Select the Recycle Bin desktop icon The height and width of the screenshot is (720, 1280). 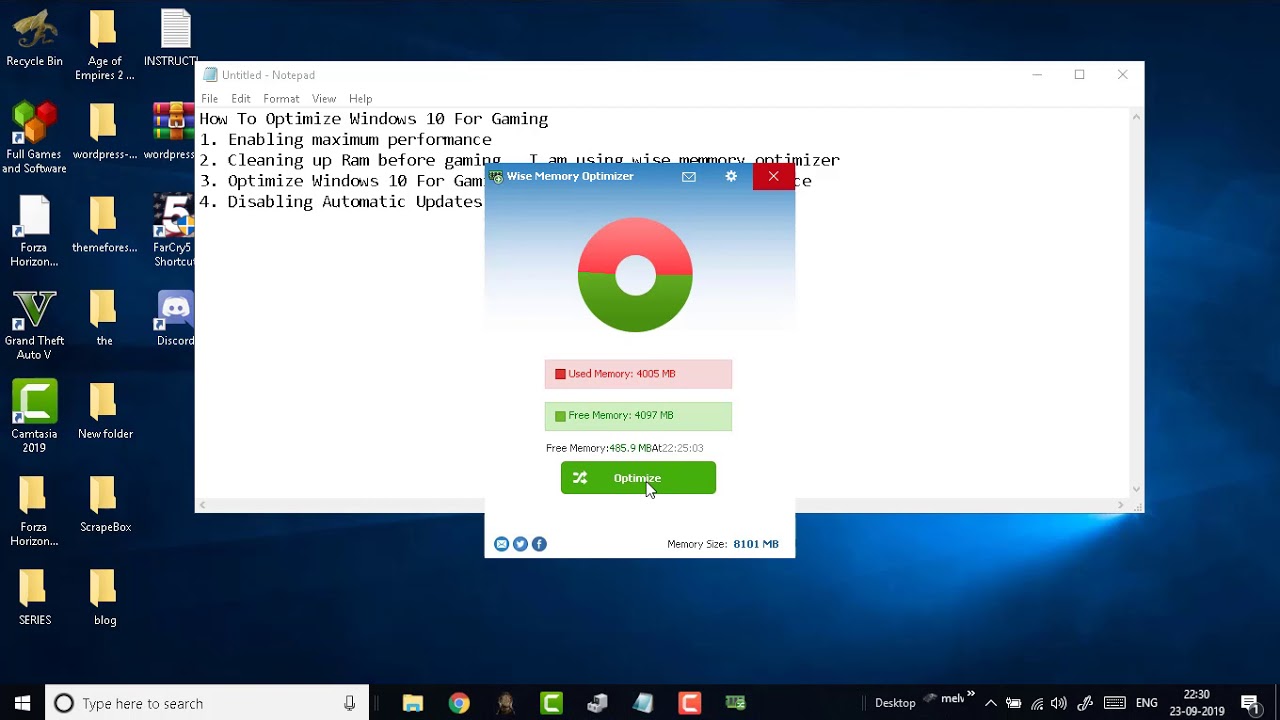(x=35, y=40)
